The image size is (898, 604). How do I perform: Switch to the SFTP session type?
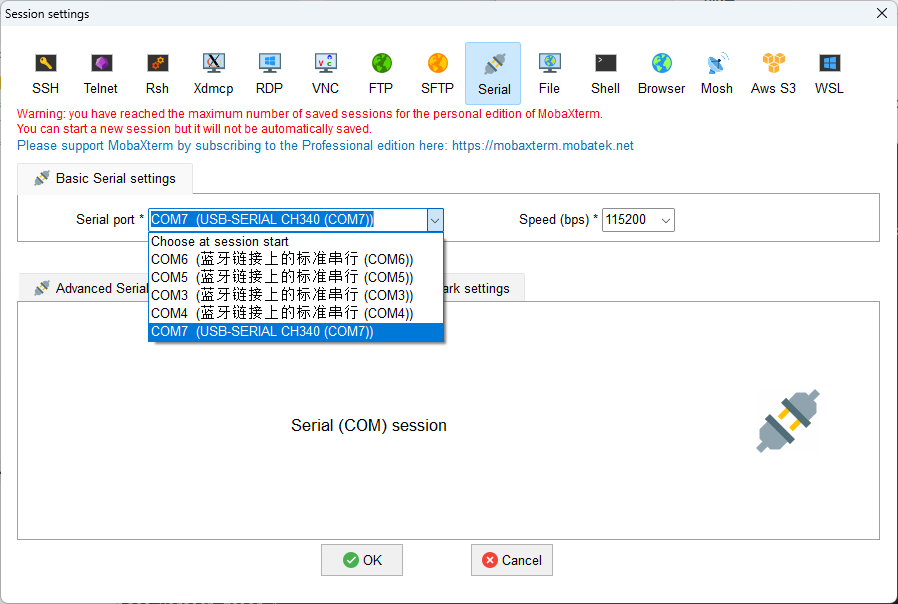(437, 73)
